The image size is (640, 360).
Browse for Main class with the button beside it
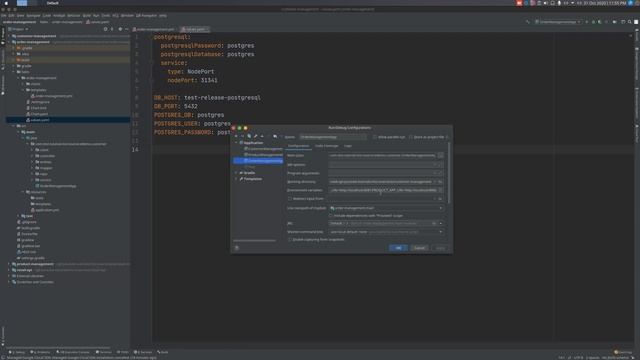click(x=440, y=156)
